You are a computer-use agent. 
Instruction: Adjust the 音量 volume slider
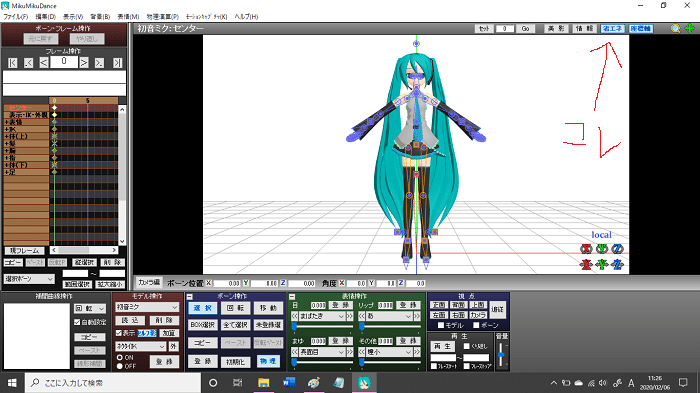[501, 355]
